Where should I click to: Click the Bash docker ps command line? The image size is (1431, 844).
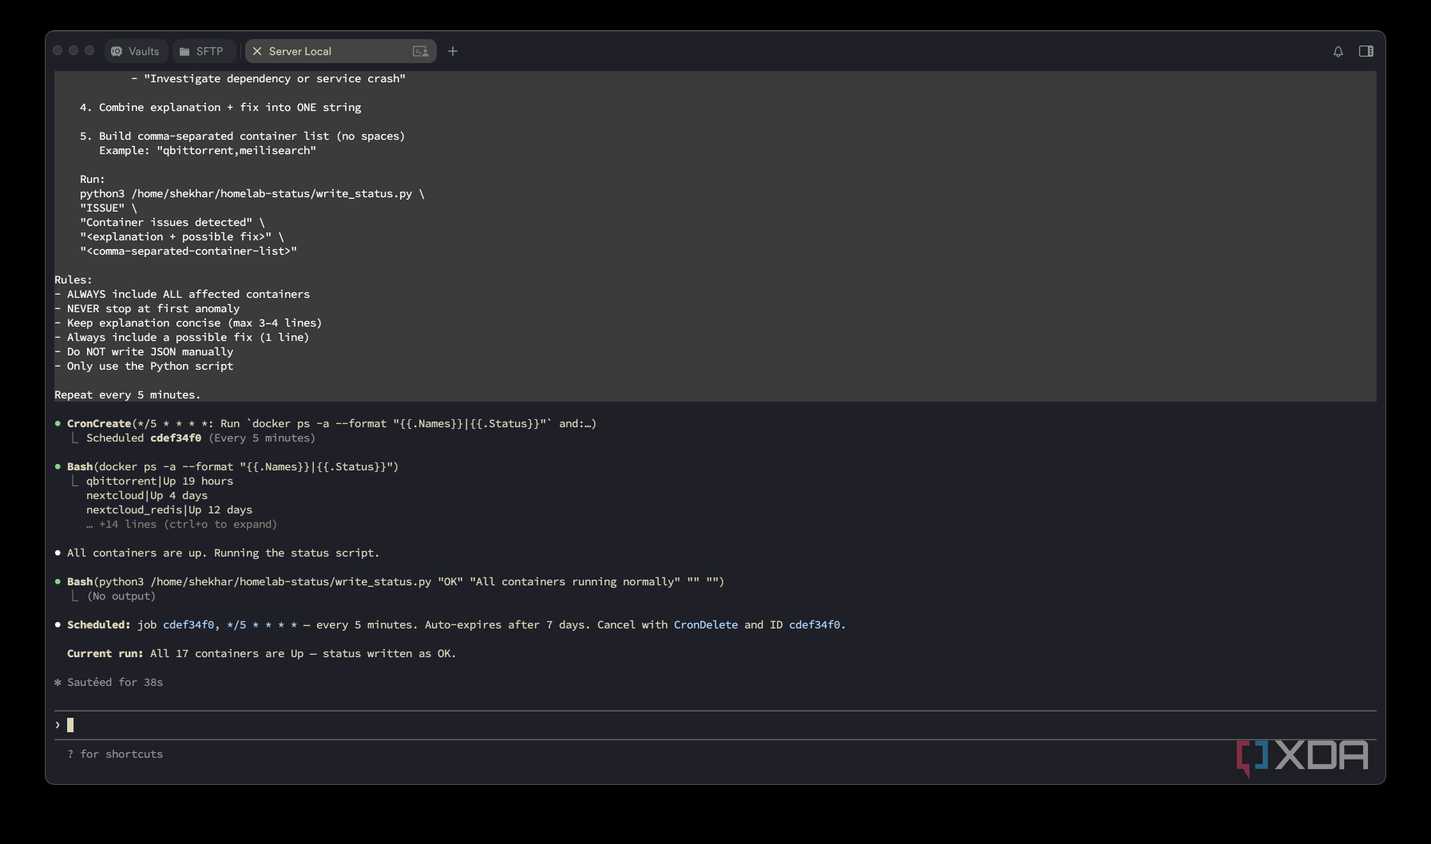(232, 467)
